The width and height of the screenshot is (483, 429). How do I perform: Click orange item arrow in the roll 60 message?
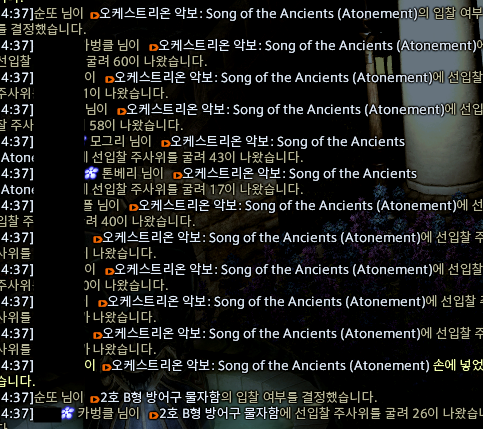(x=154, y=47)
